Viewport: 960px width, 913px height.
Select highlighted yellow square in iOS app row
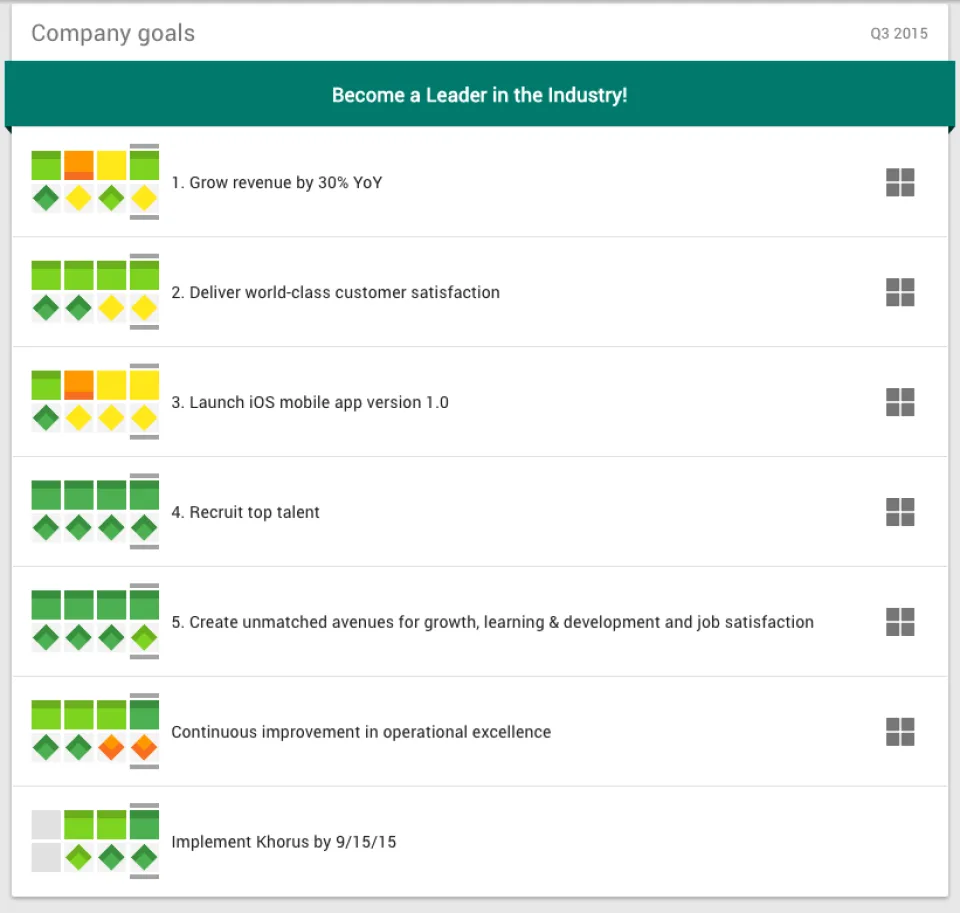point(144,385)
